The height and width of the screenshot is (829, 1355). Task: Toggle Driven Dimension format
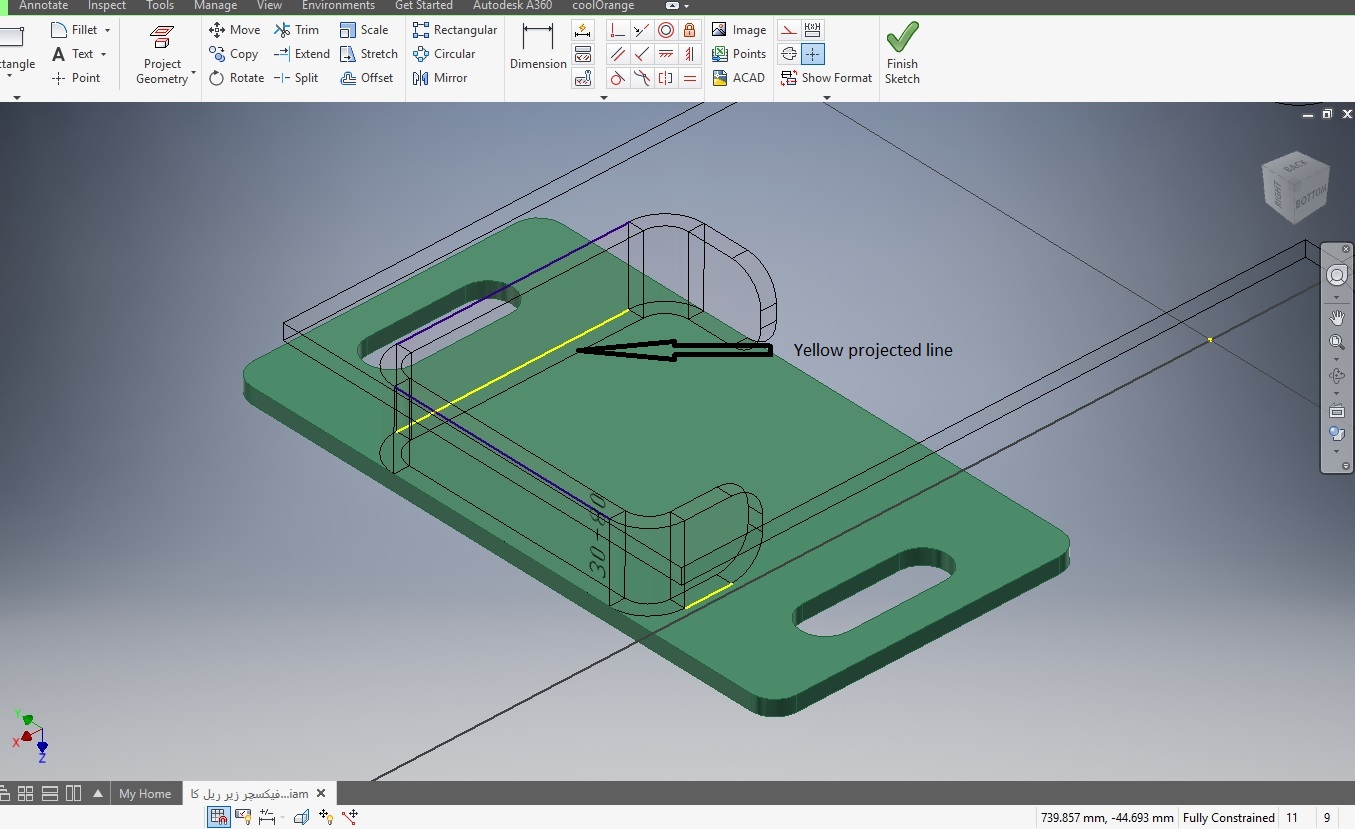(x=813, y=30)
